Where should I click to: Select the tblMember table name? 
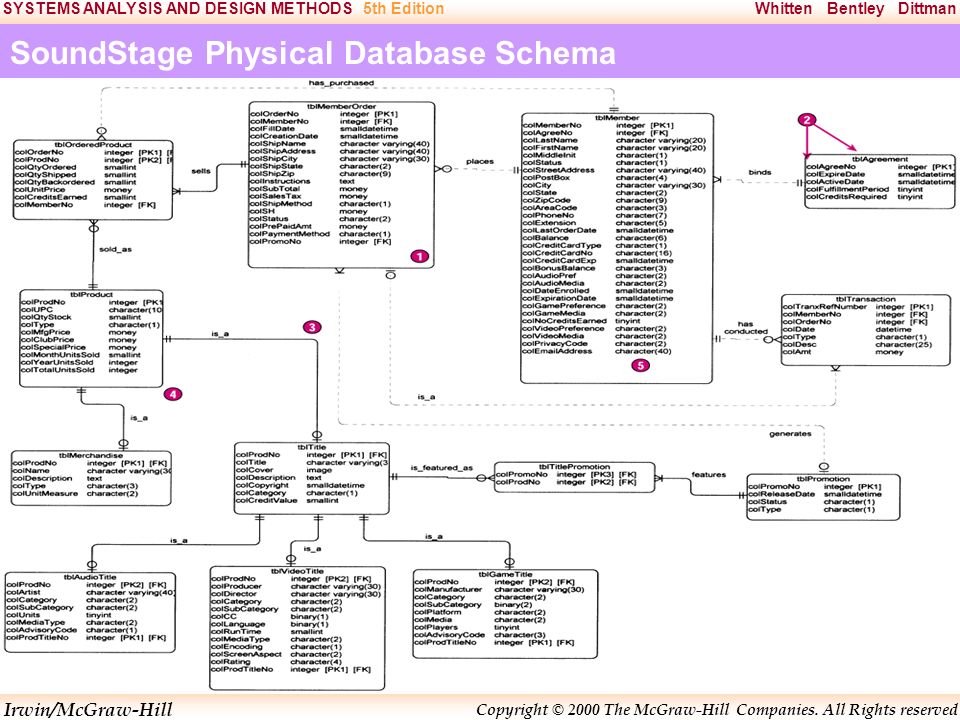click(617, 118)
